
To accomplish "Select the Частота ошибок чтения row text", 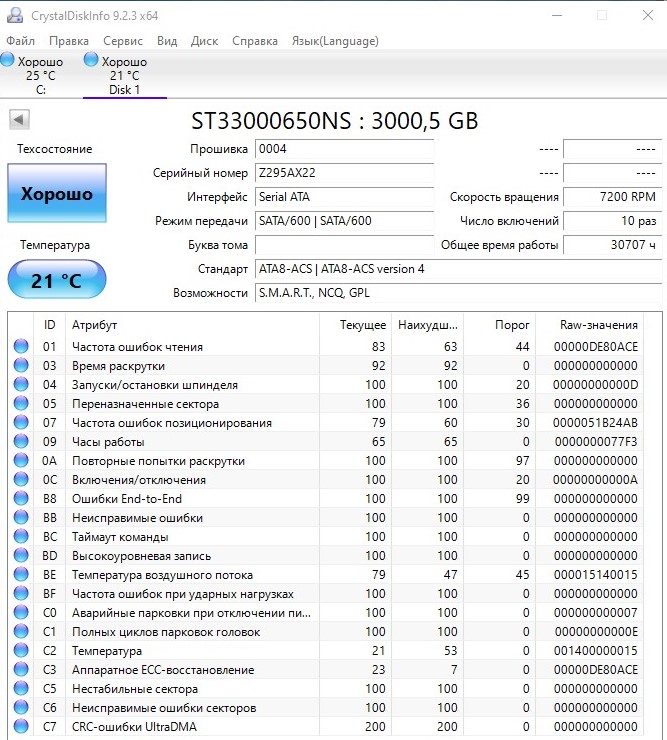I will [137, 347].
